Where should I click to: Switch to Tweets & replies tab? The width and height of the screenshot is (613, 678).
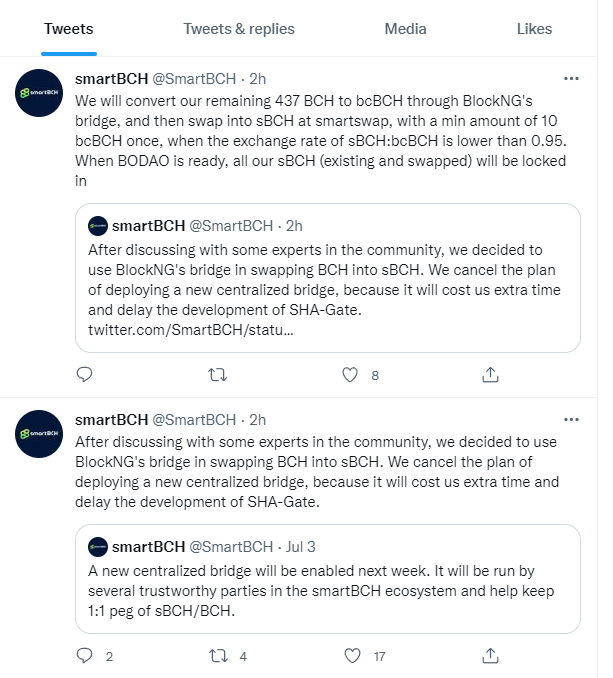pos(239,29)
